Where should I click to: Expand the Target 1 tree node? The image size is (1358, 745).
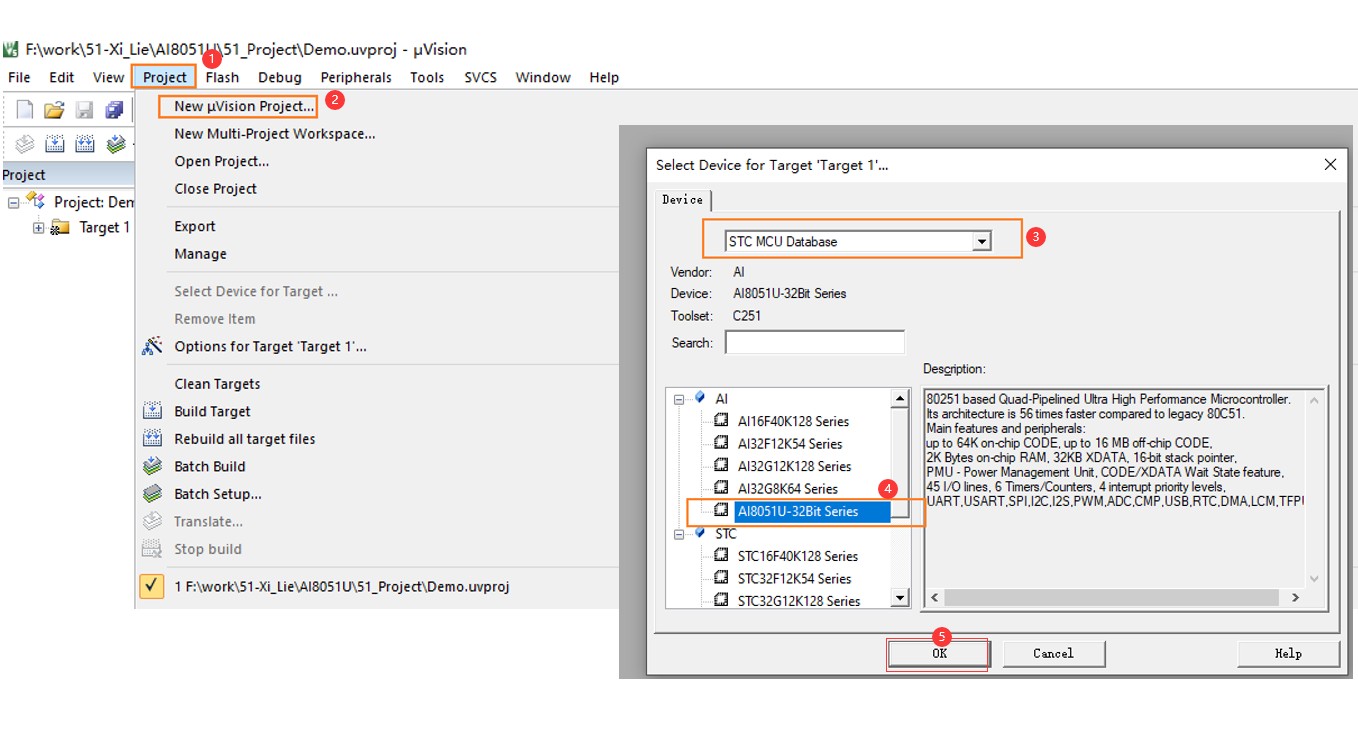coord(39,228)
